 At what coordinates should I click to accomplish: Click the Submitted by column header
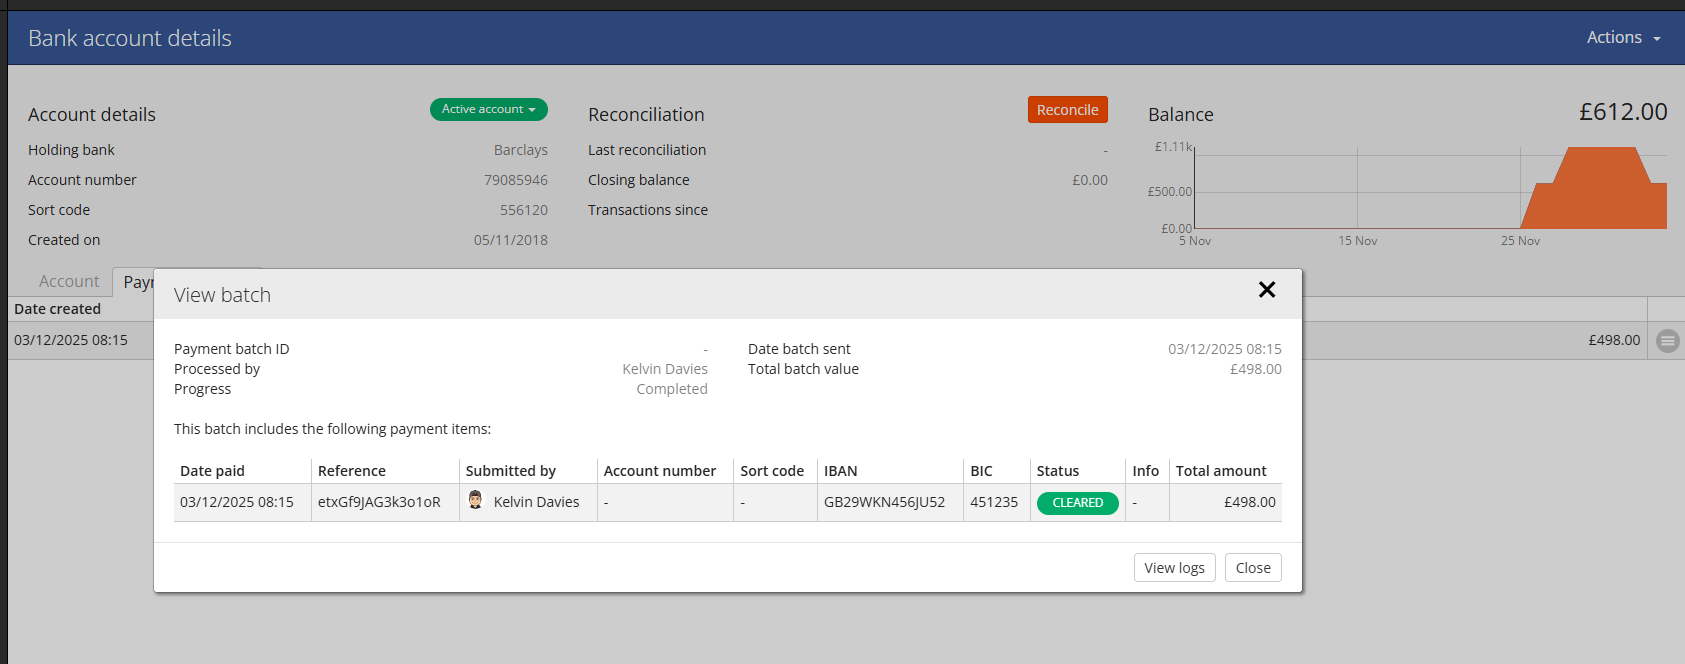tap(510, 471)
